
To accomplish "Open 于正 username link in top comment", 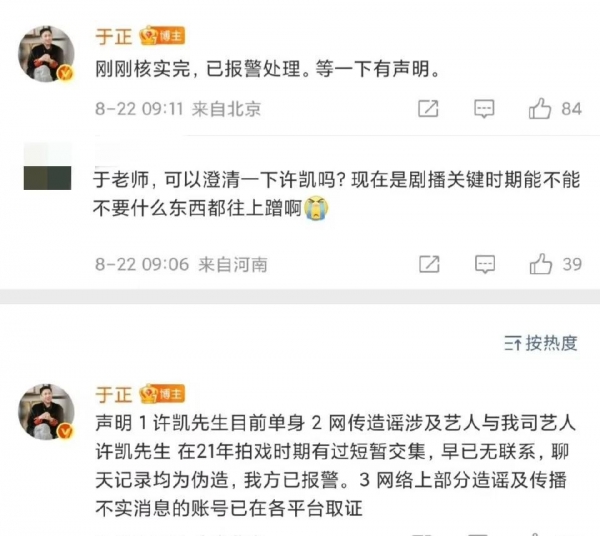I will (x=114, y=37).
